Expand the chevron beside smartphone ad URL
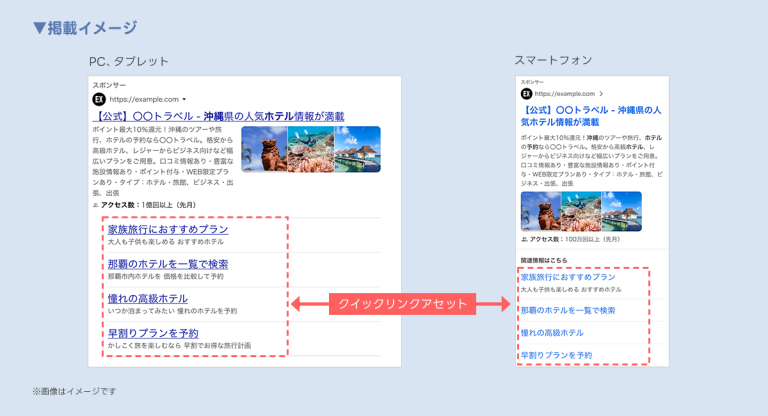 600,94
